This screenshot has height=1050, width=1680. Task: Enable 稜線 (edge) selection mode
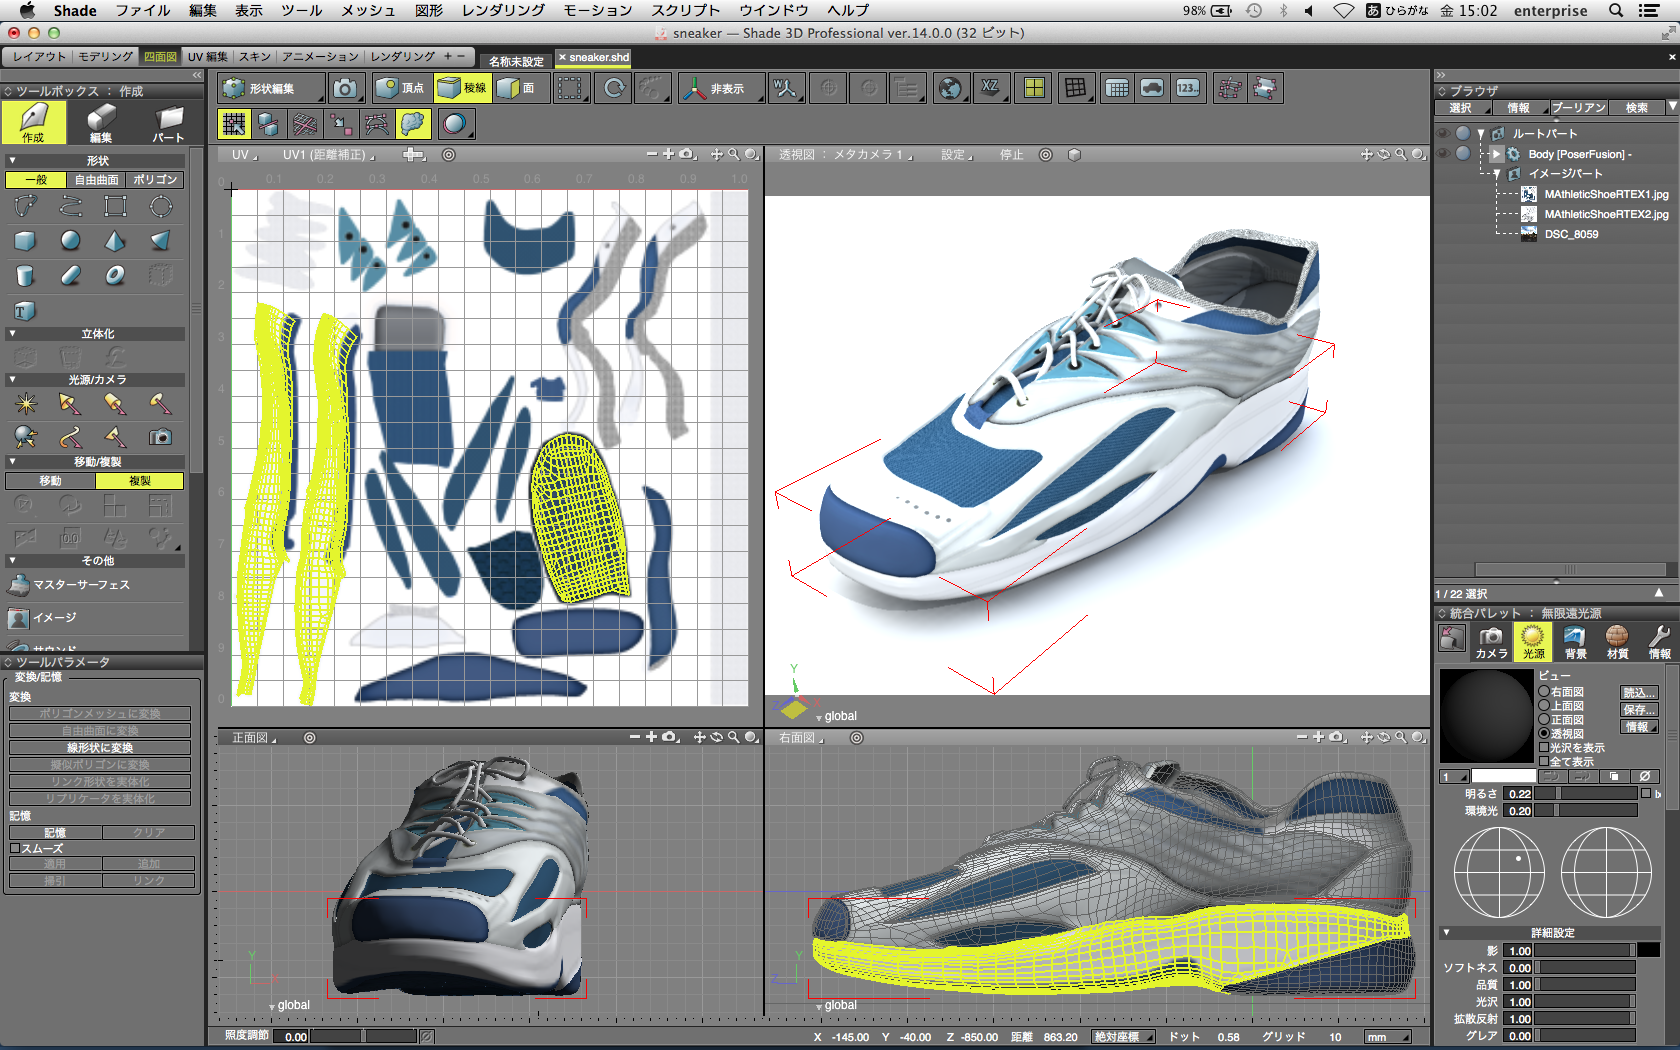(462, 89)
